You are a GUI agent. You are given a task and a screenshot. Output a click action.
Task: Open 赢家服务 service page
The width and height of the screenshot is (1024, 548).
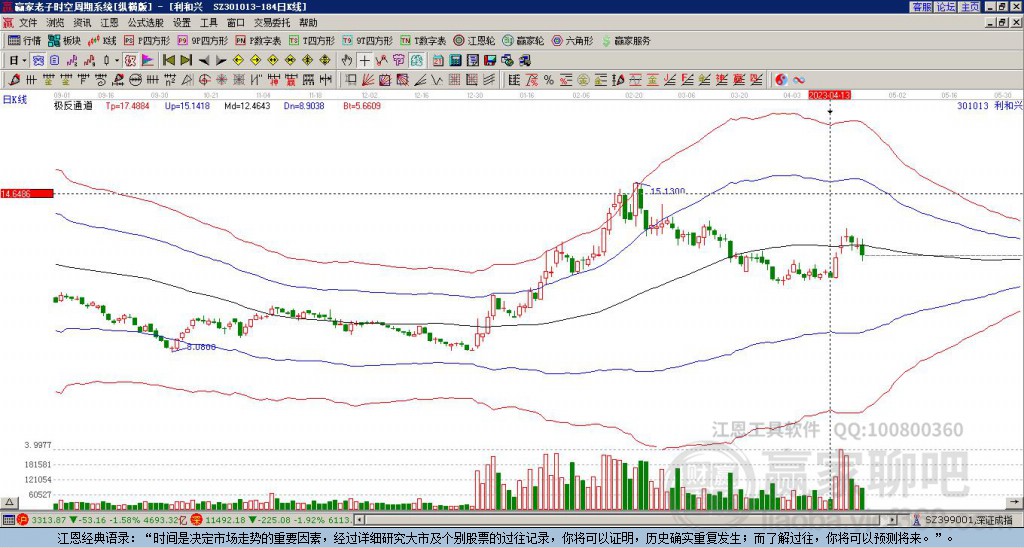[626, 40]
